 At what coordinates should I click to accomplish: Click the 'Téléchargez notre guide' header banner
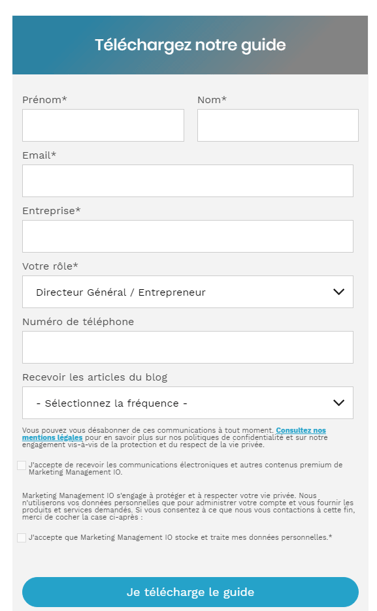click(x=190, y=45)
